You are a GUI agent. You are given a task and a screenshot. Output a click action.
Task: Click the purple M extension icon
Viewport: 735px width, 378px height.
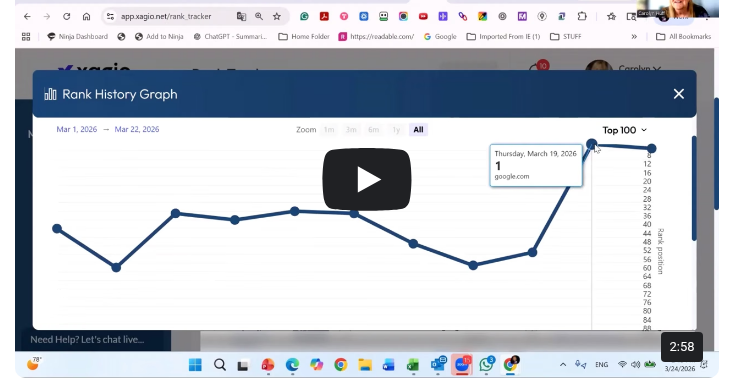coord(522,16)
